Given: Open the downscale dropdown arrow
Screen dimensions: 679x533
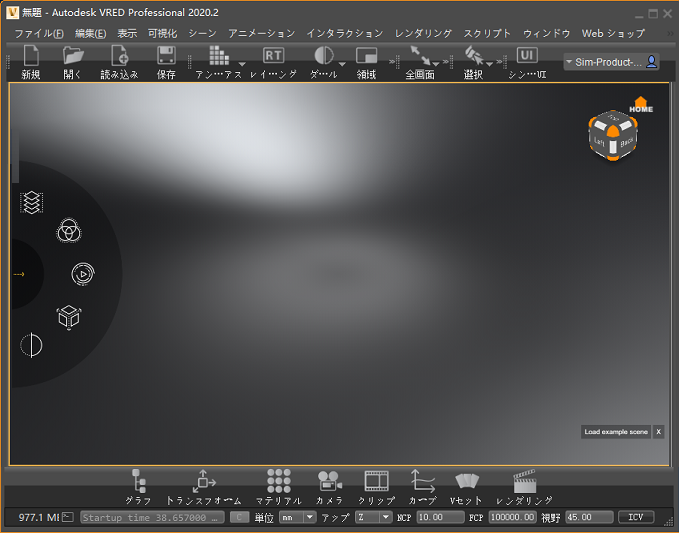Looking at the screenshot, I should (x=342, y=64).
